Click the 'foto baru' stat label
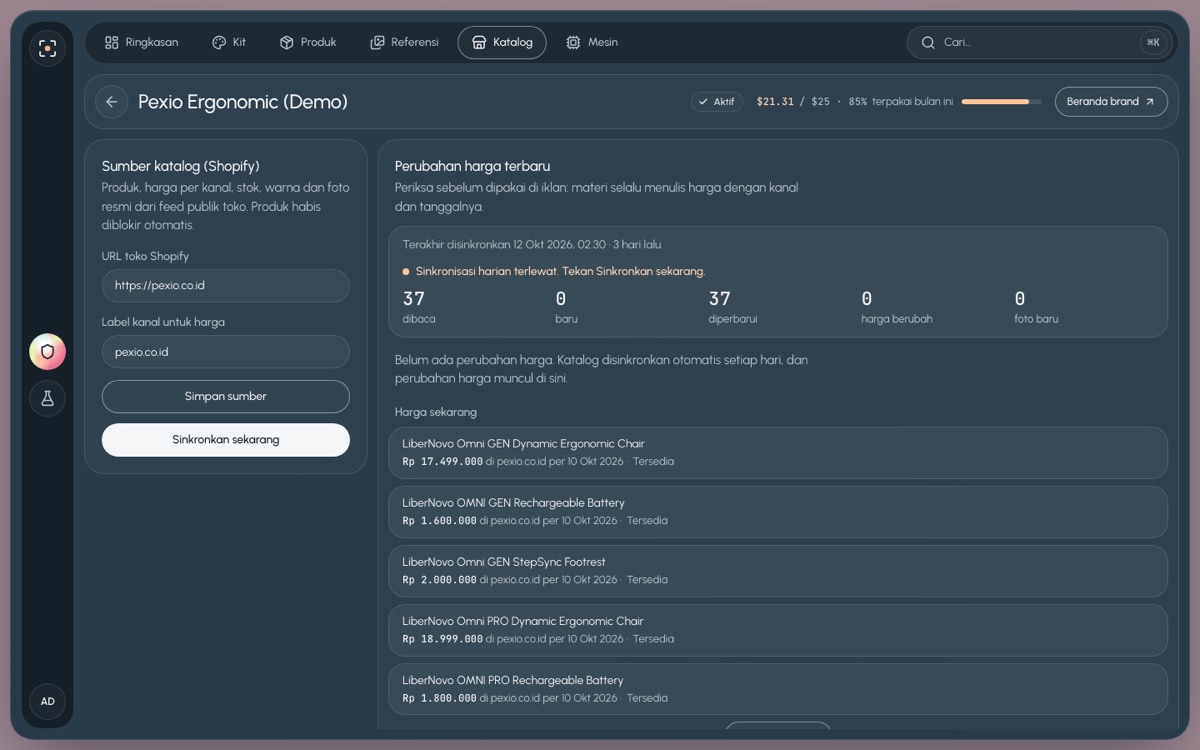 pyautogui.click(x=1036, y=319)
